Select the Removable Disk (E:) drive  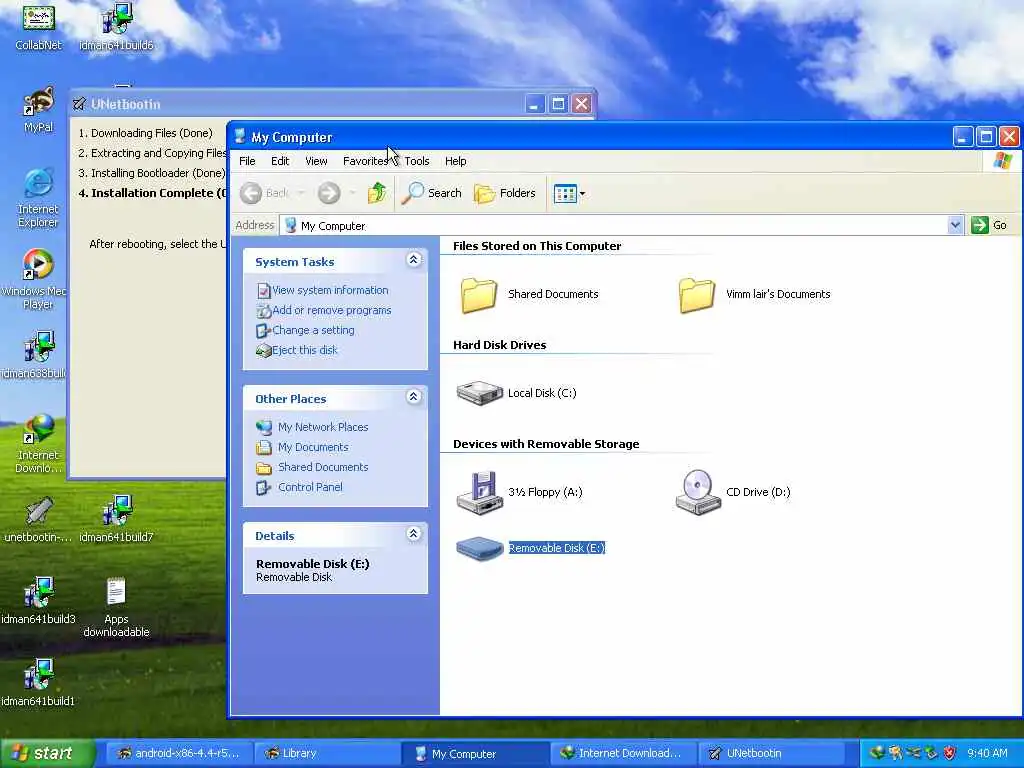(531, 548)
